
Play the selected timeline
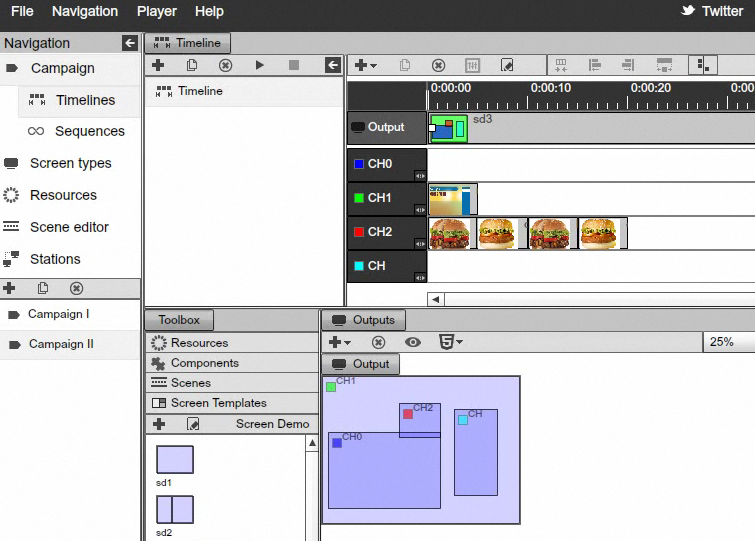coord(260,65)
